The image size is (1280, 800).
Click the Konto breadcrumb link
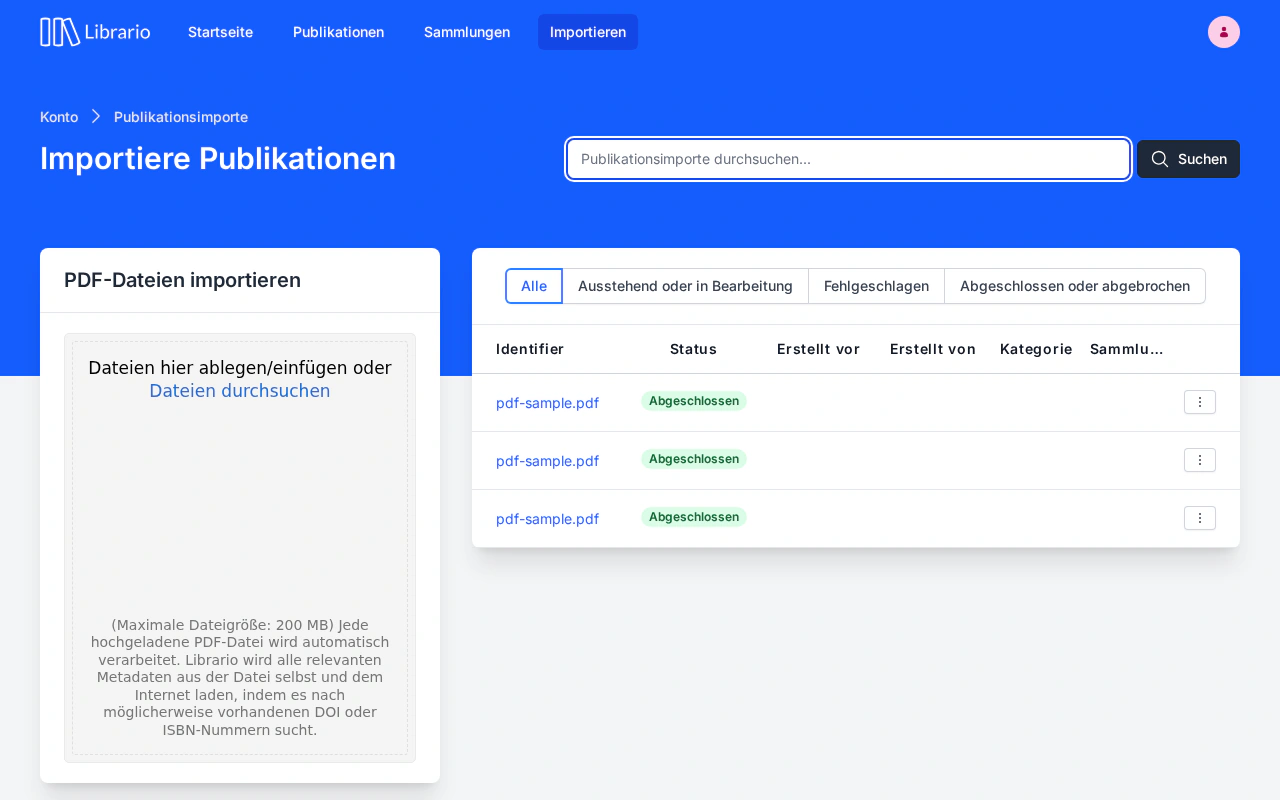pyautogui.click(x=59, y=117)
